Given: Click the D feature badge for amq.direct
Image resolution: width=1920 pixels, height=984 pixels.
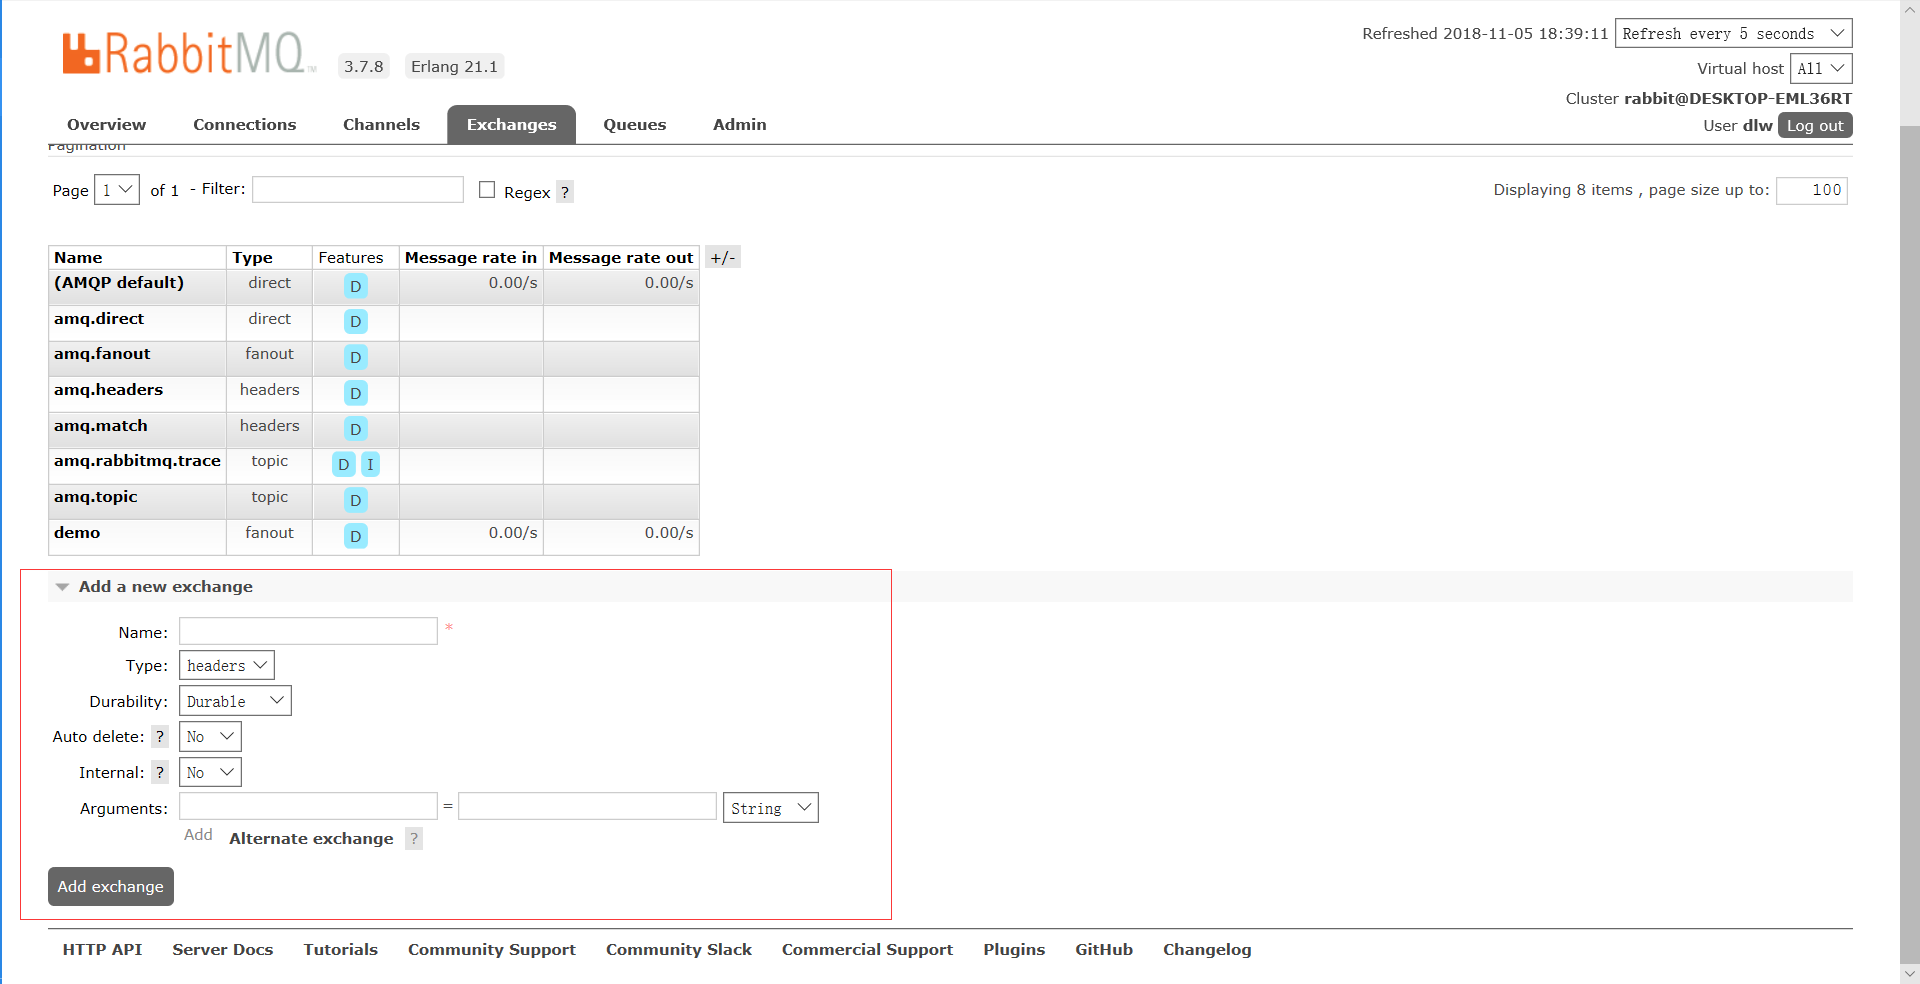Looking at the screenshot, I should pos(355,321).
